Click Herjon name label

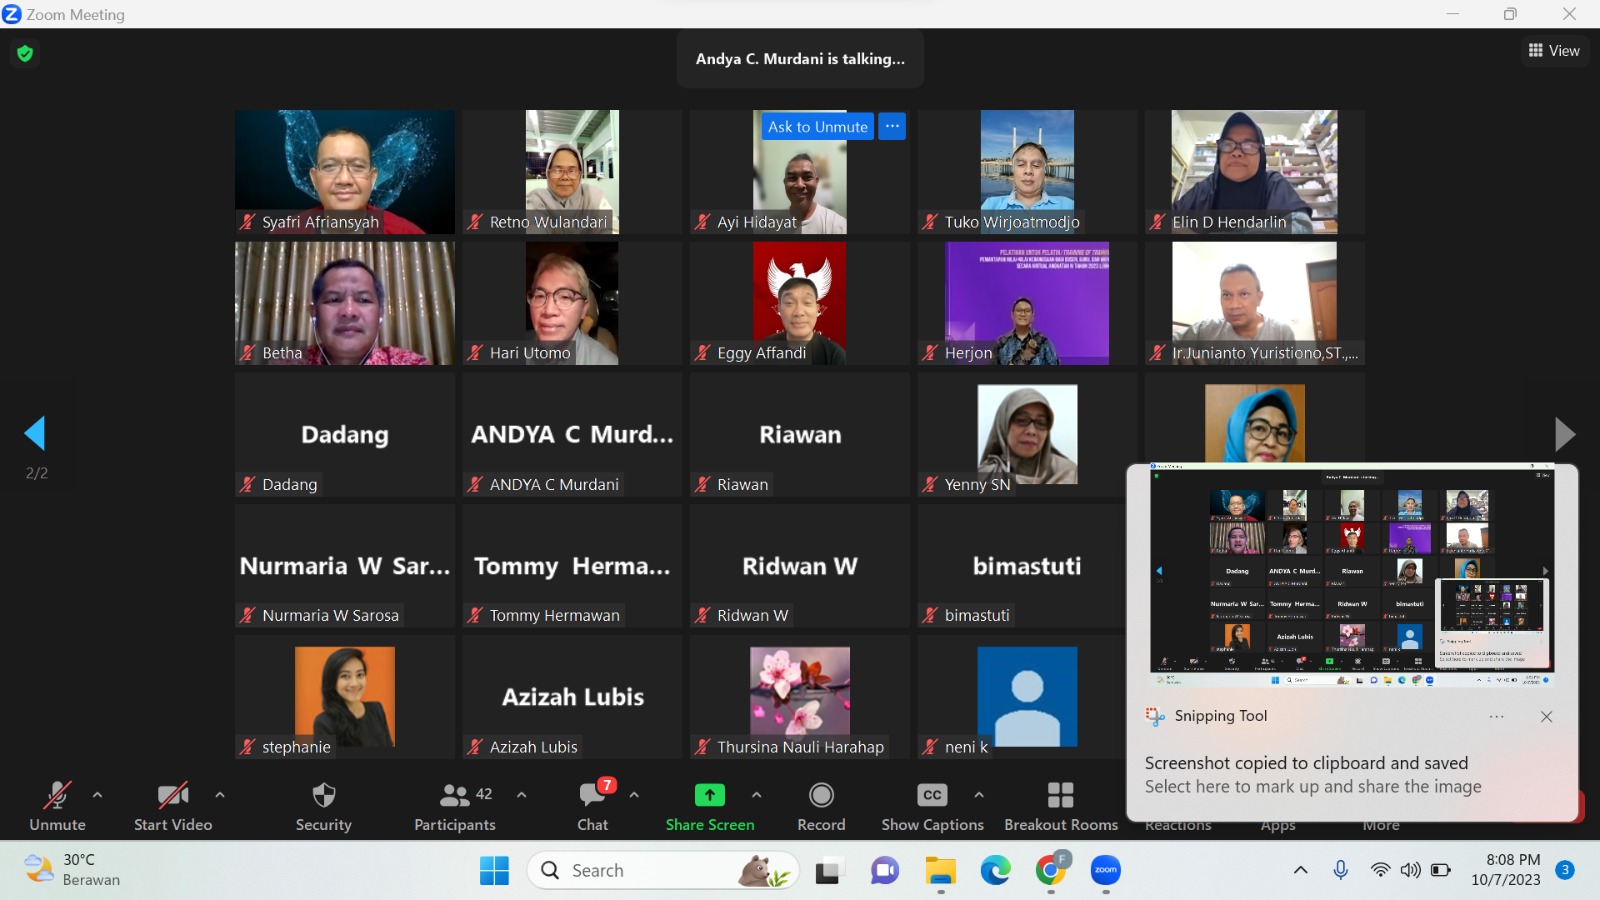point(968,353)
